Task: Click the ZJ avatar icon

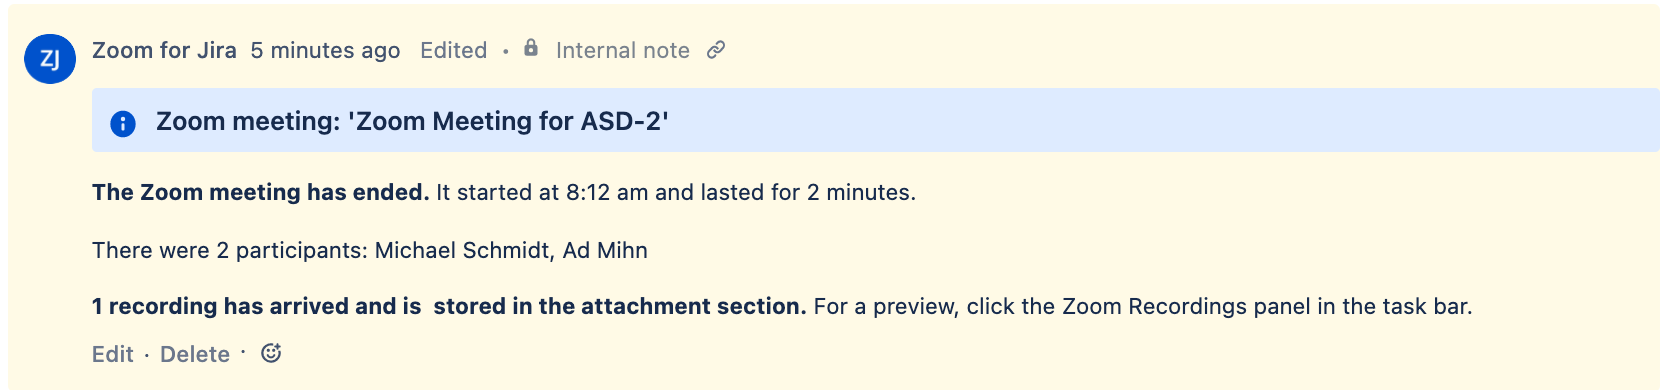Action: tap(50, 58)
